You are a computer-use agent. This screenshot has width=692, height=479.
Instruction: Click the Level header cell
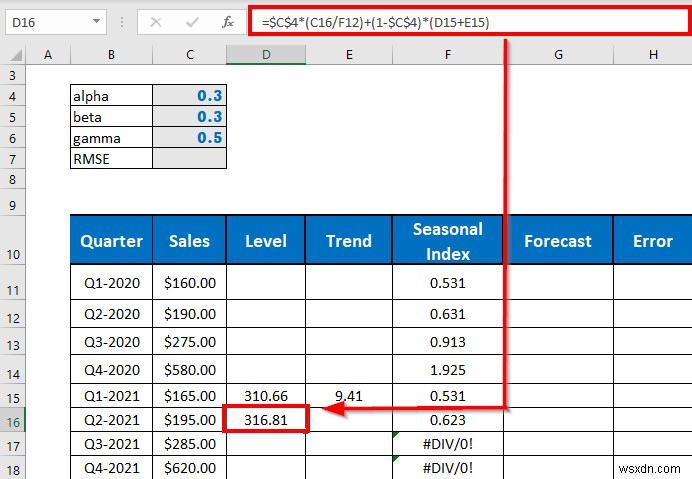tap(266, 241)
